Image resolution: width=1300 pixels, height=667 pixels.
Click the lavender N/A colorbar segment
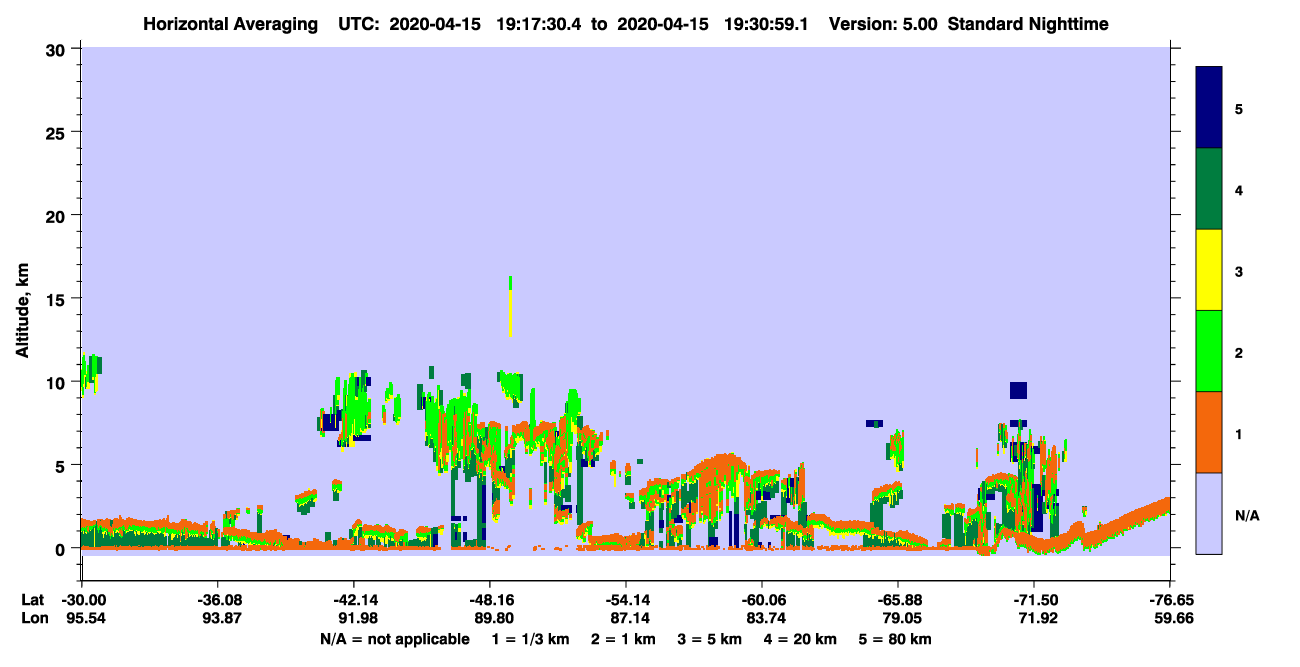pyautogui.click(x=1209, y=513)
